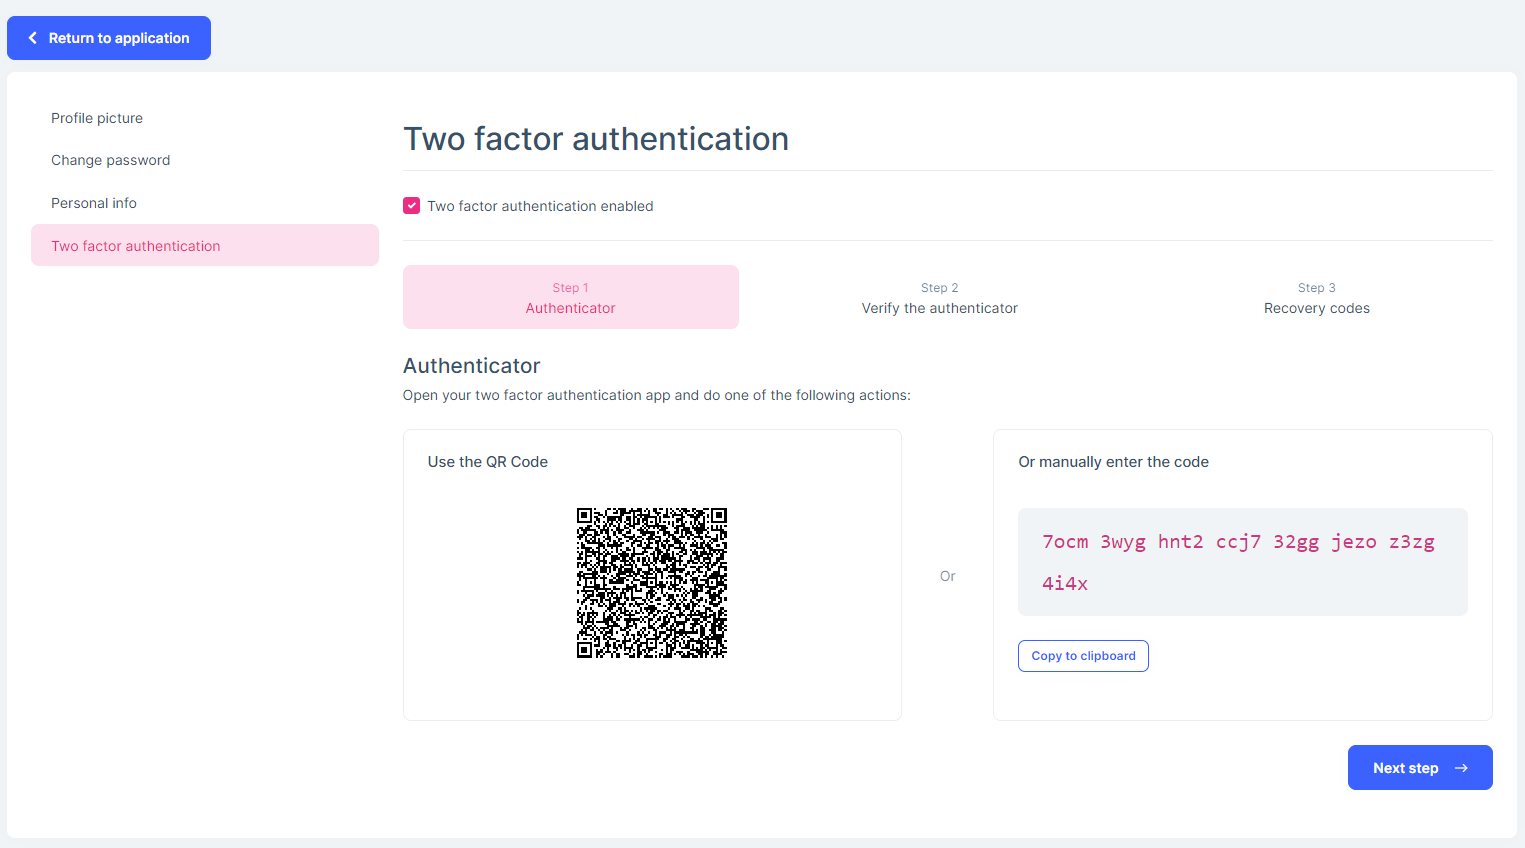Uncheck Two factor authentication enabled checkbox
This screenshot has height=848, width=1525.
(411, 206)
